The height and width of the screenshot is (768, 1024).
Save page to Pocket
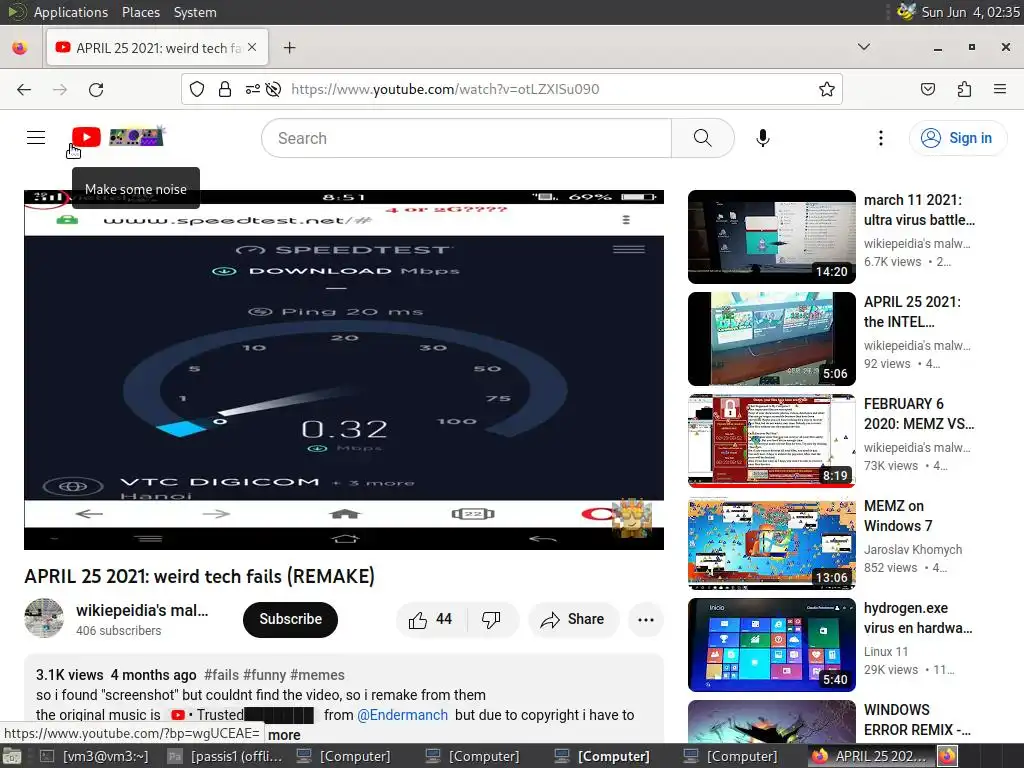point(927,89)
